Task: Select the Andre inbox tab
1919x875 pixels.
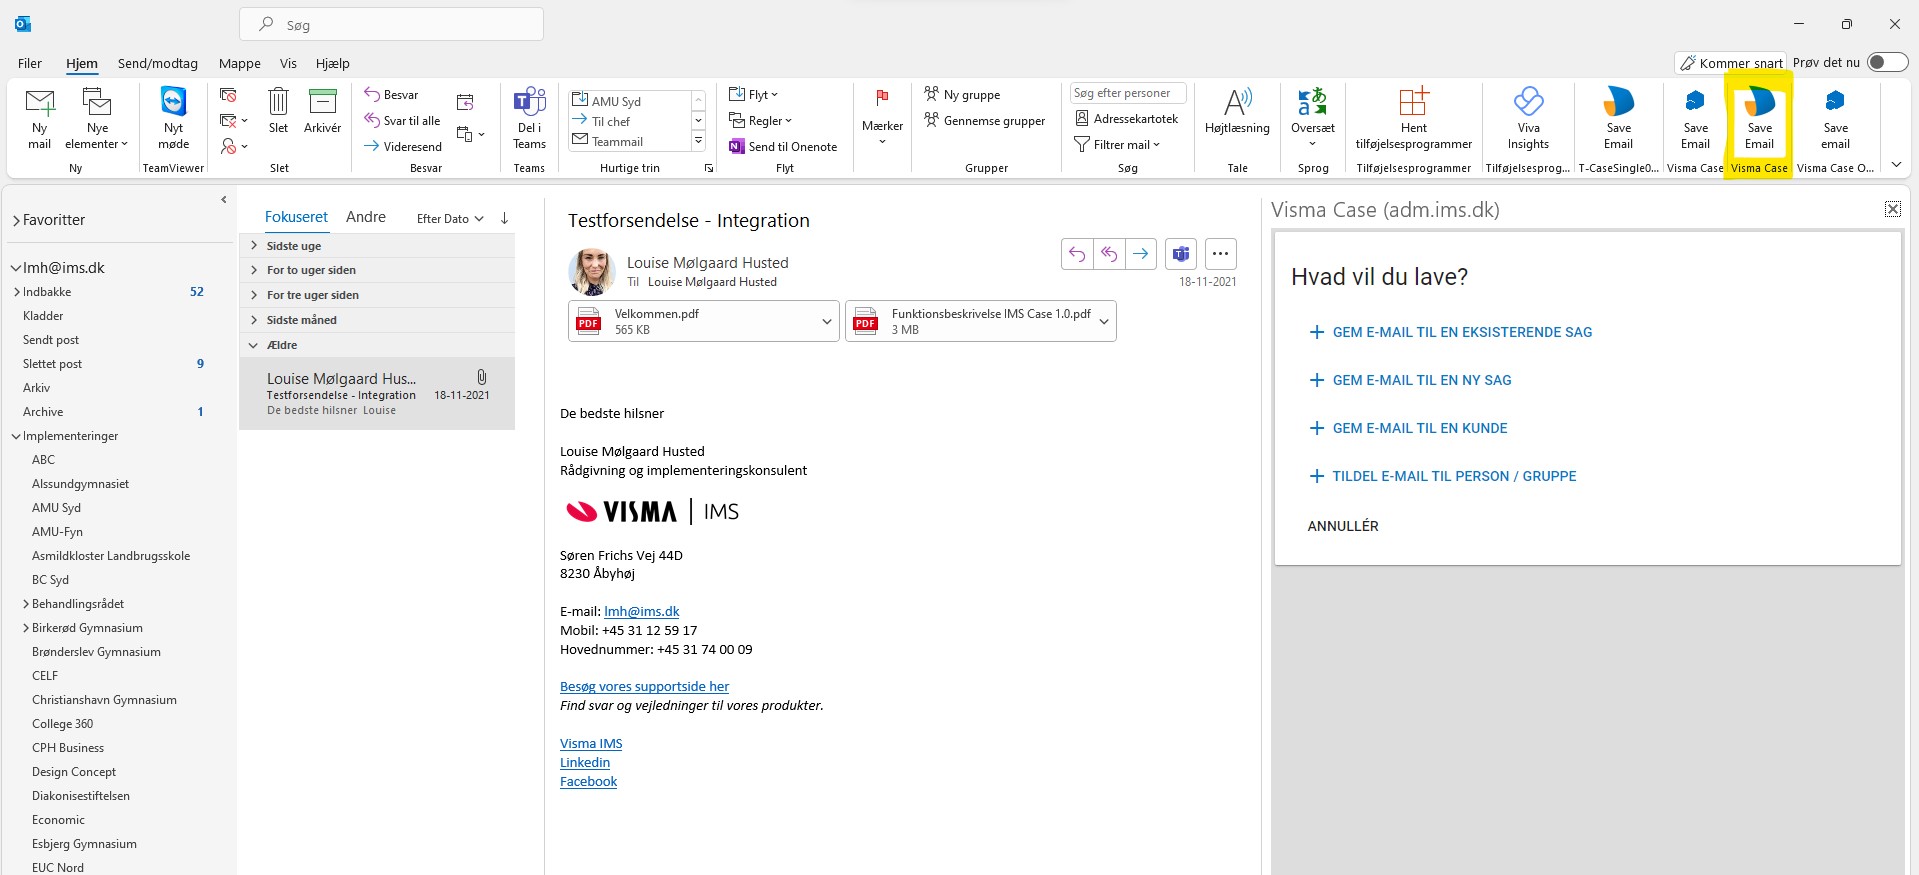Action: [366, 217]
